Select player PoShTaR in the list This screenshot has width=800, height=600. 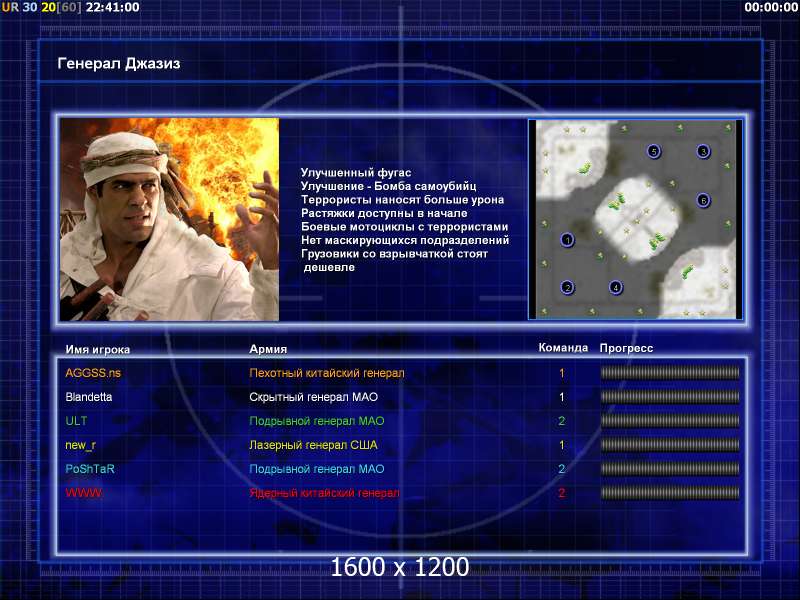[x=87, y=469]
